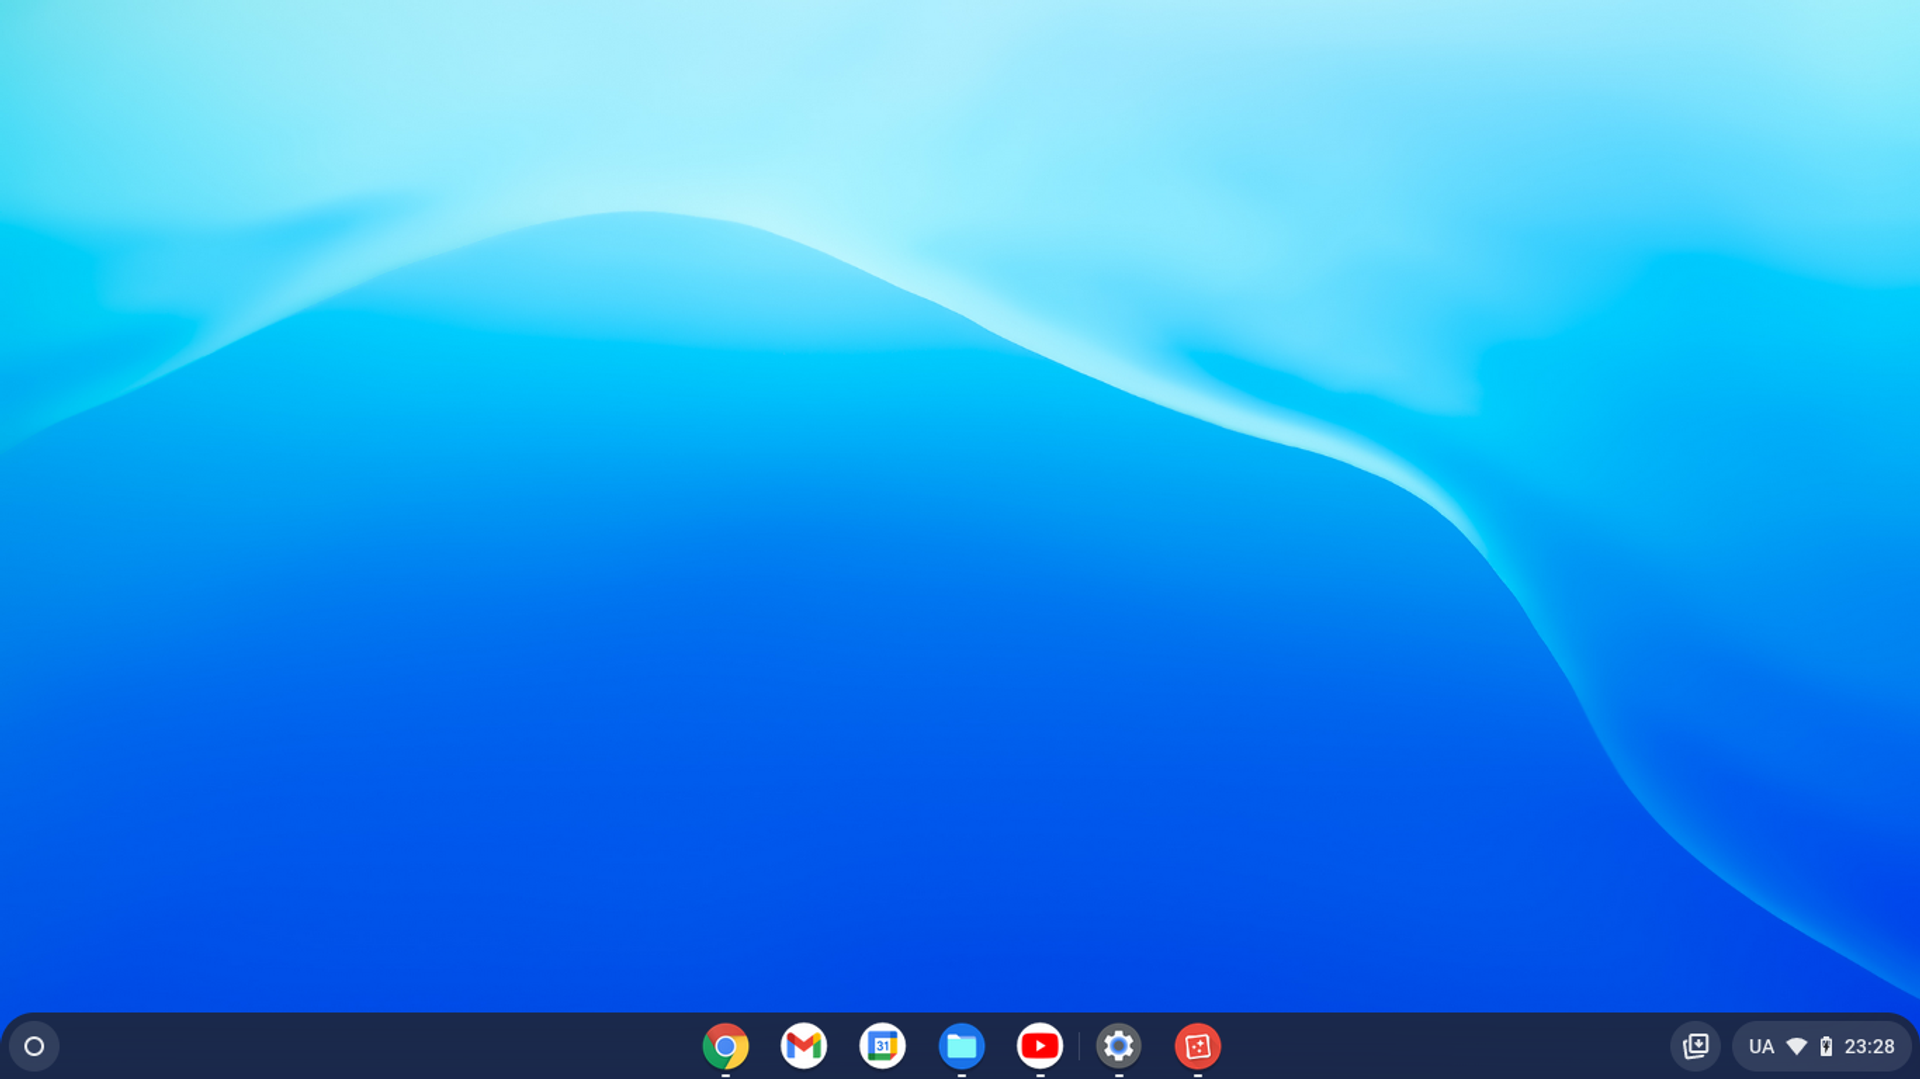1920x1079 pixels.
Task: Click the Wi-Fi status icon
Action: [1796, 1046]
